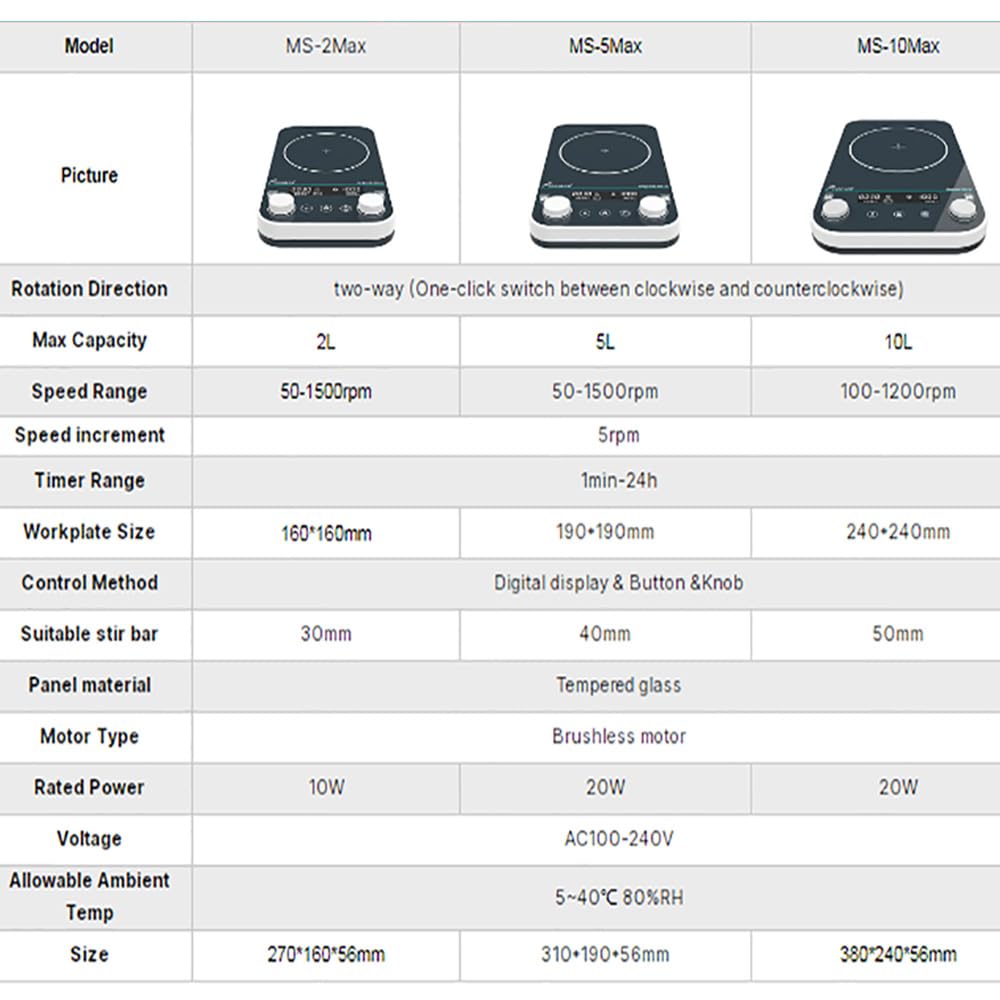Select the 10W rated power cell
This screenshot has height=1000, width=1000.
pos(326,788)
